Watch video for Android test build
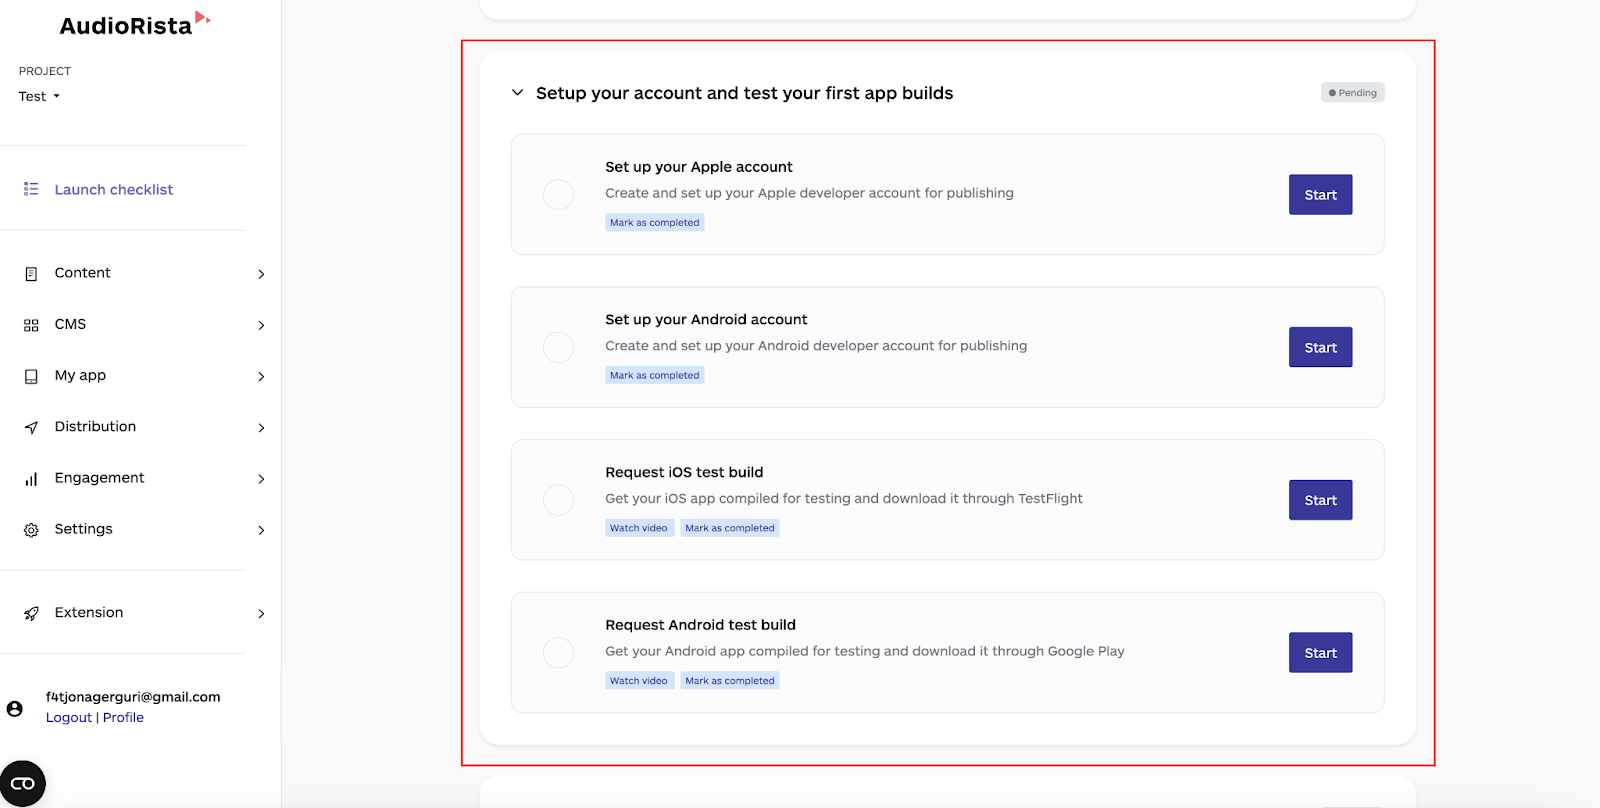Image resolution: width=1600 pixels, height=808 pixels. coord(639,681)
